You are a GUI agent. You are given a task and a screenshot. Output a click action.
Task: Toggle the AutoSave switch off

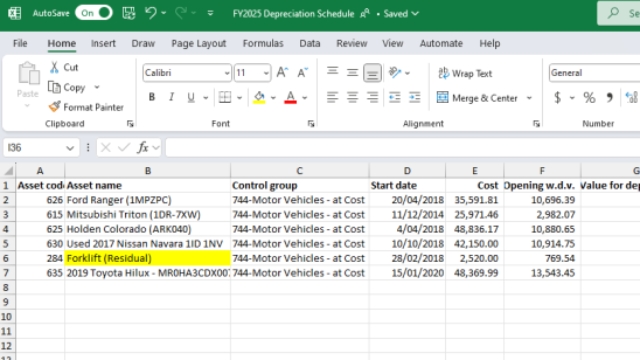tap(94, 13)
